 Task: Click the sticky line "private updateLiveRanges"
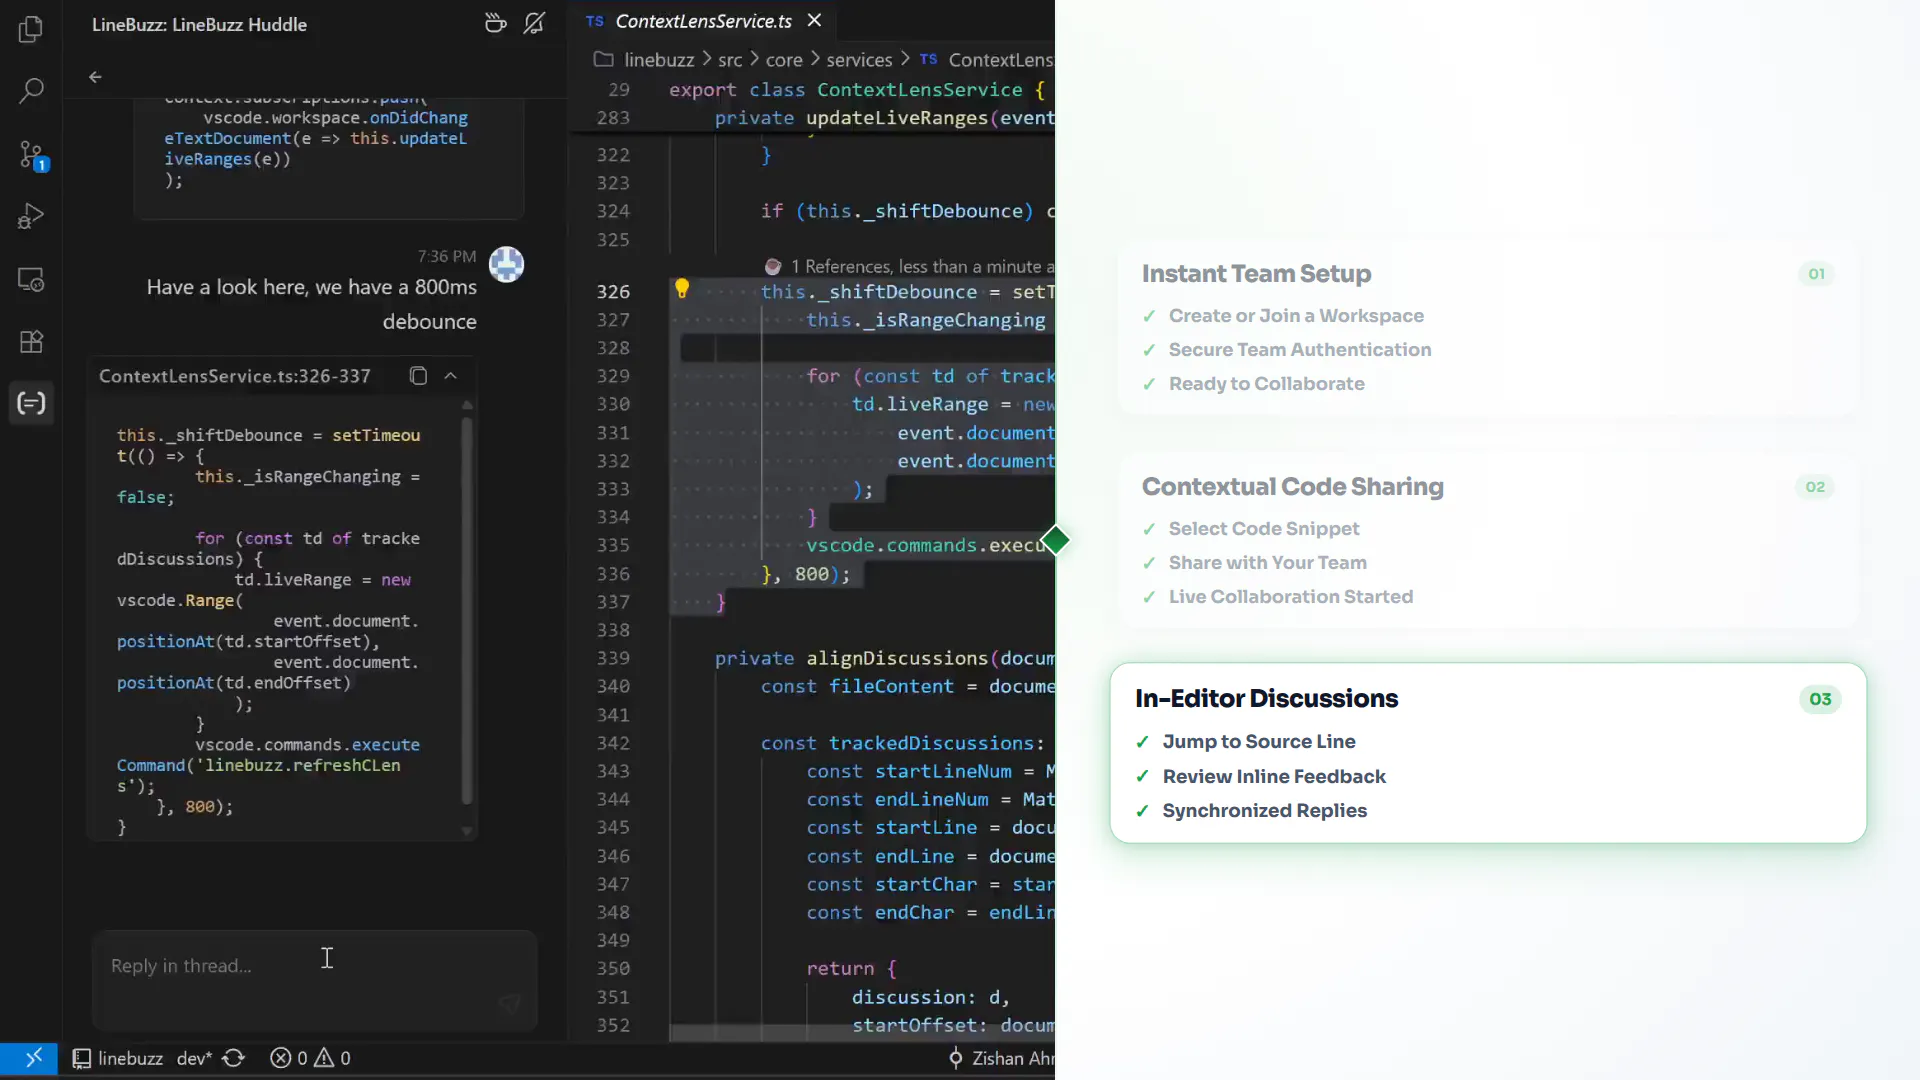click(884, 118)
